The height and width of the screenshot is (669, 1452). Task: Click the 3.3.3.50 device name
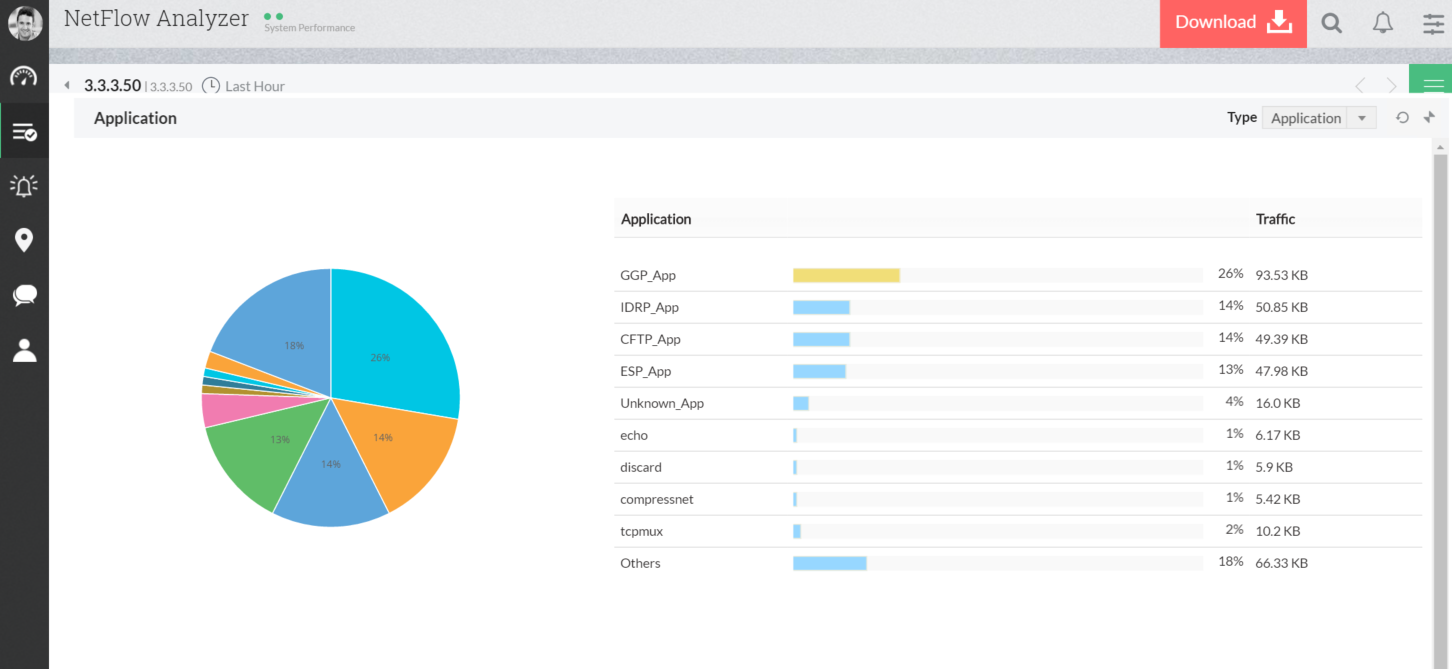[112, 86]
